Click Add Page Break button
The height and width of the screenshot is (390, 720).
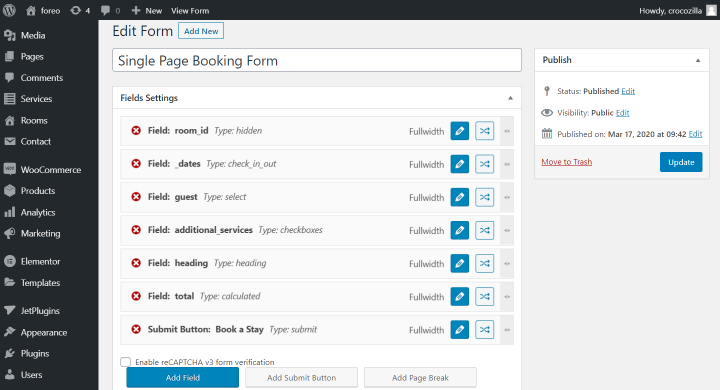(x=420, y=378)
